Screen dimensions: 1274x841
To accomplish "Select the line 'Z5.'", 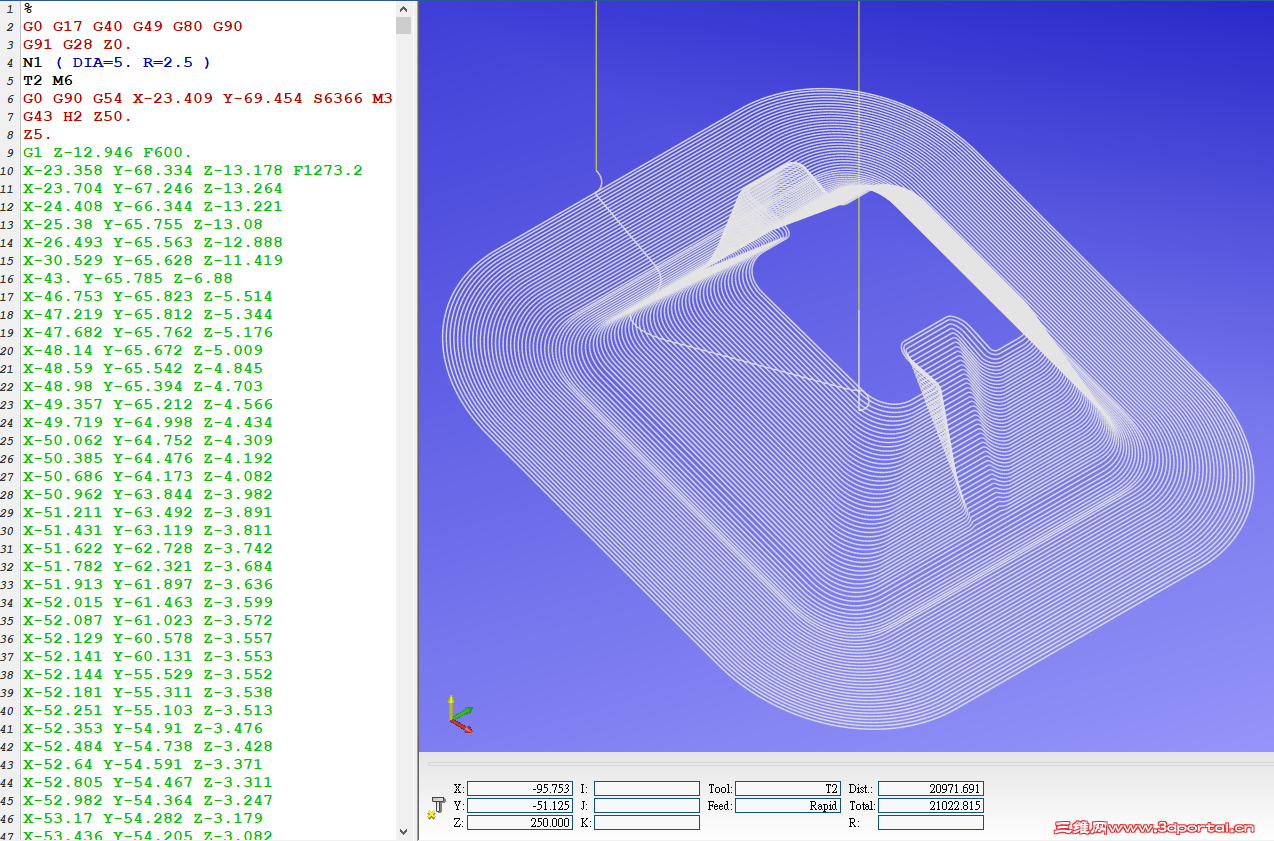I will click(x=37, y=134).
